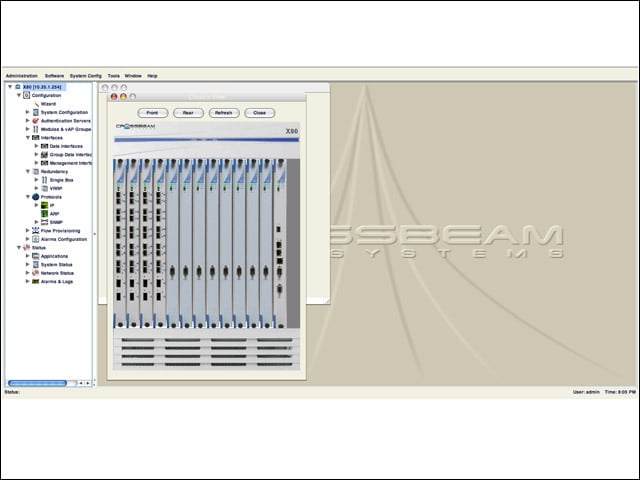
Task: Collapse the Redundancy tree node
Action: tap(28, 171)
